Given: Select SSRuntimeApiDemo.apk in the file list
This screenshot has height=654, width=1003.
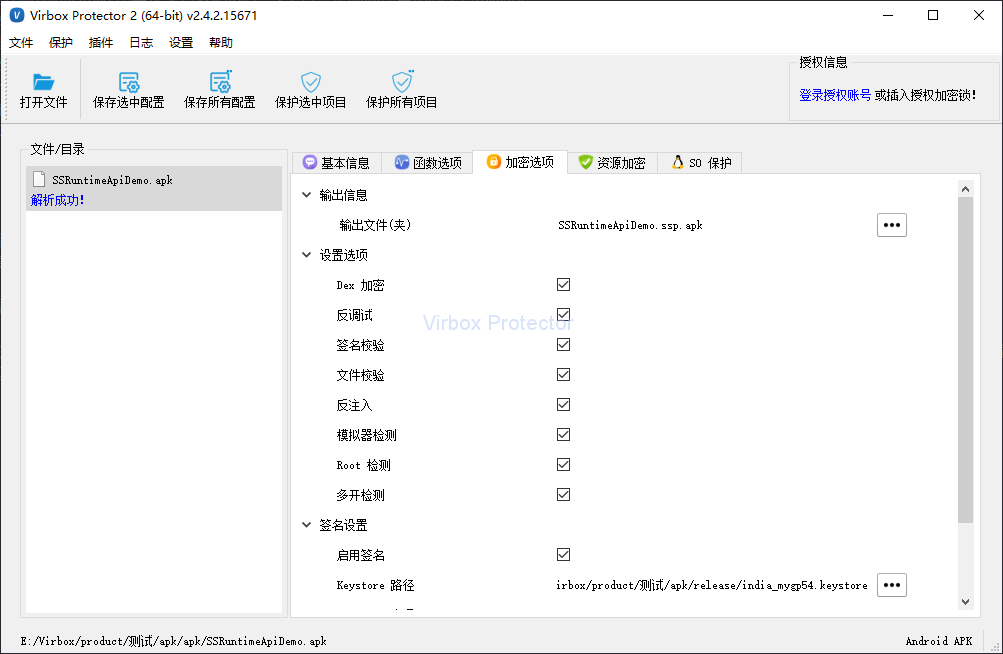Looking at the screenshot, I should point(154,189).
